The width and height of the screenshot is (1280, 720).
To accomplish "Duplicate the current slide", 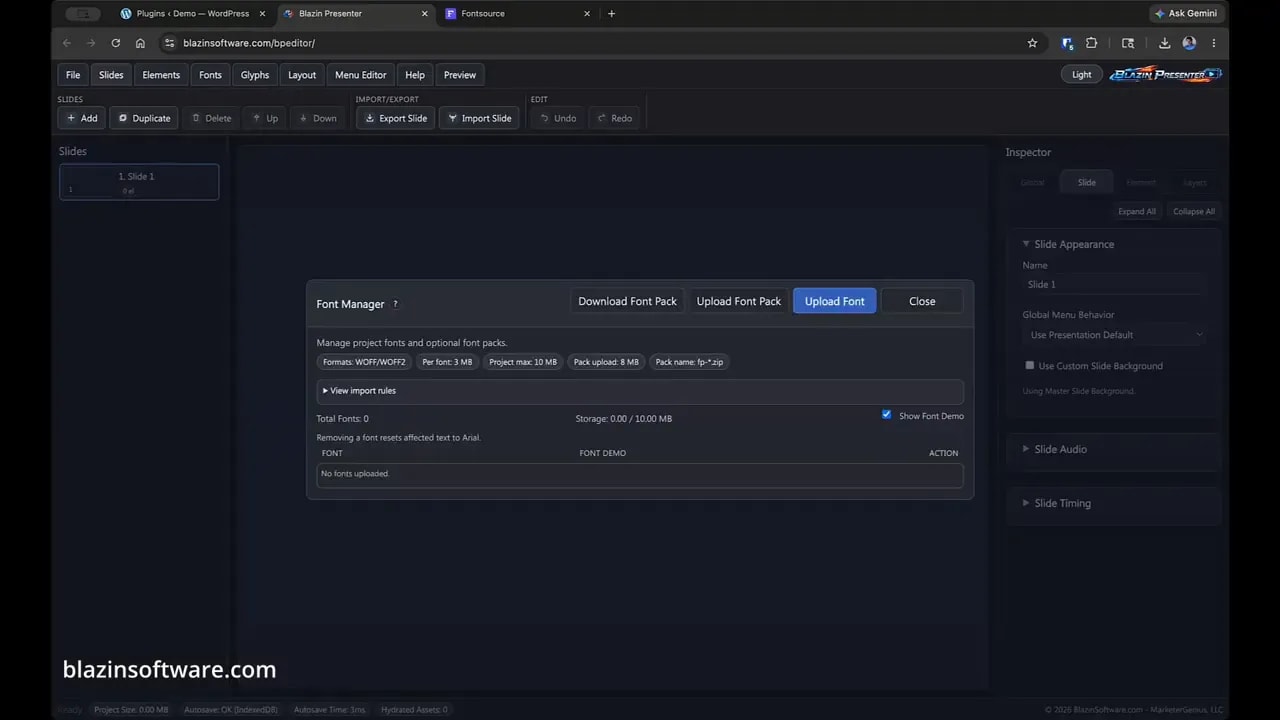I will 144,118.
